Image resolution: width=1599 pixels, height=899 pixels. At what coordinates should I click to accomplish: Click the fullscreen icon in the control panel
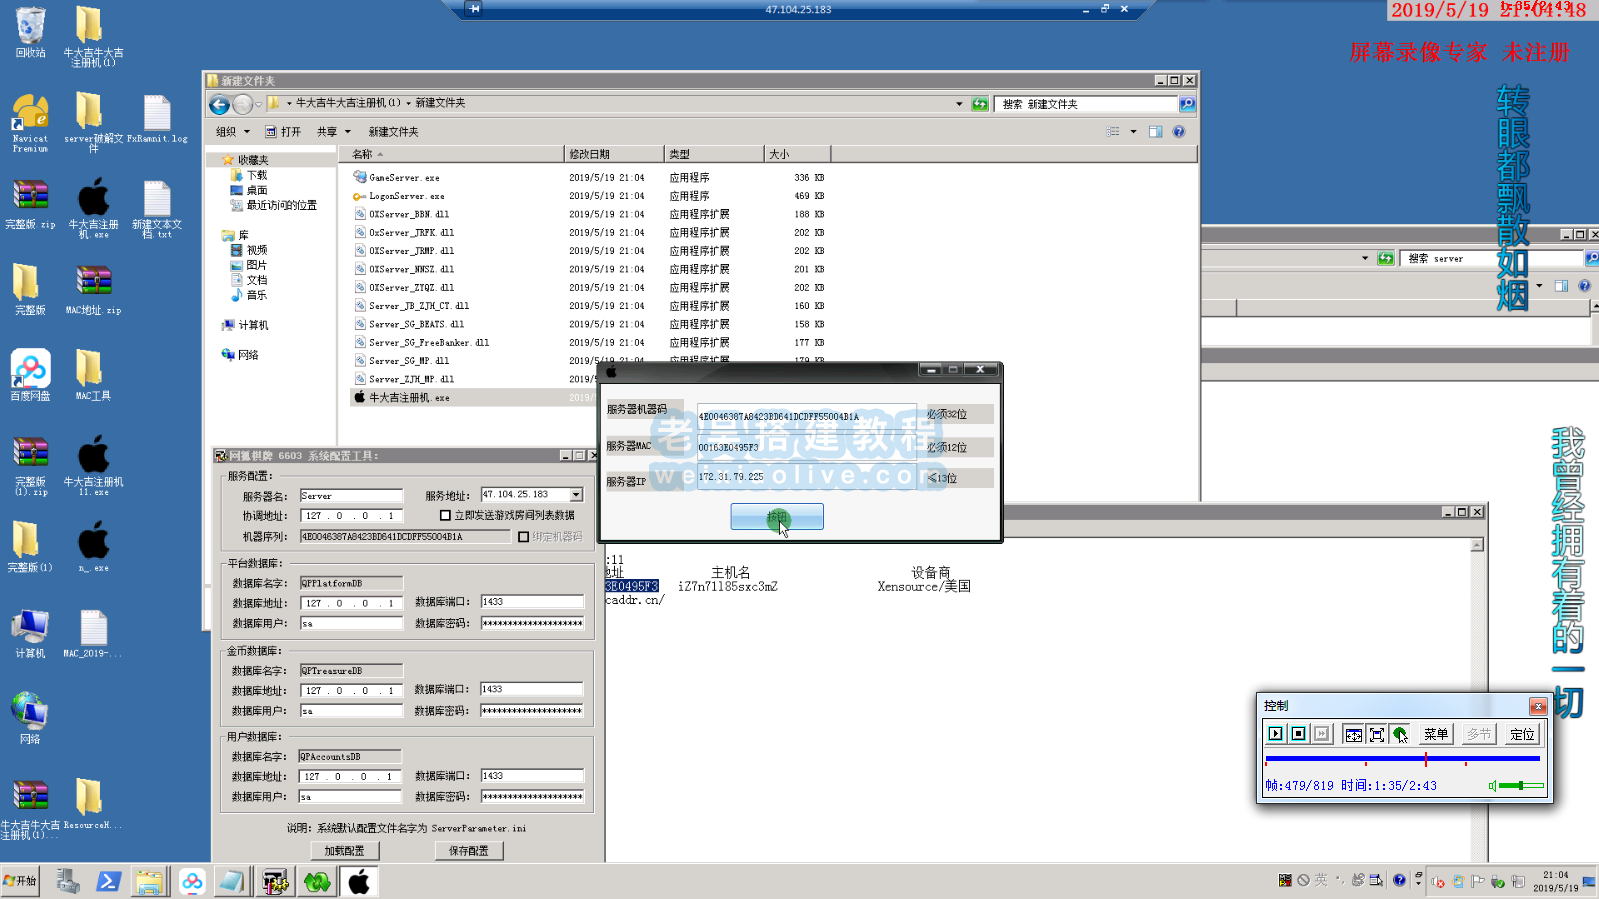(1376, 734)
